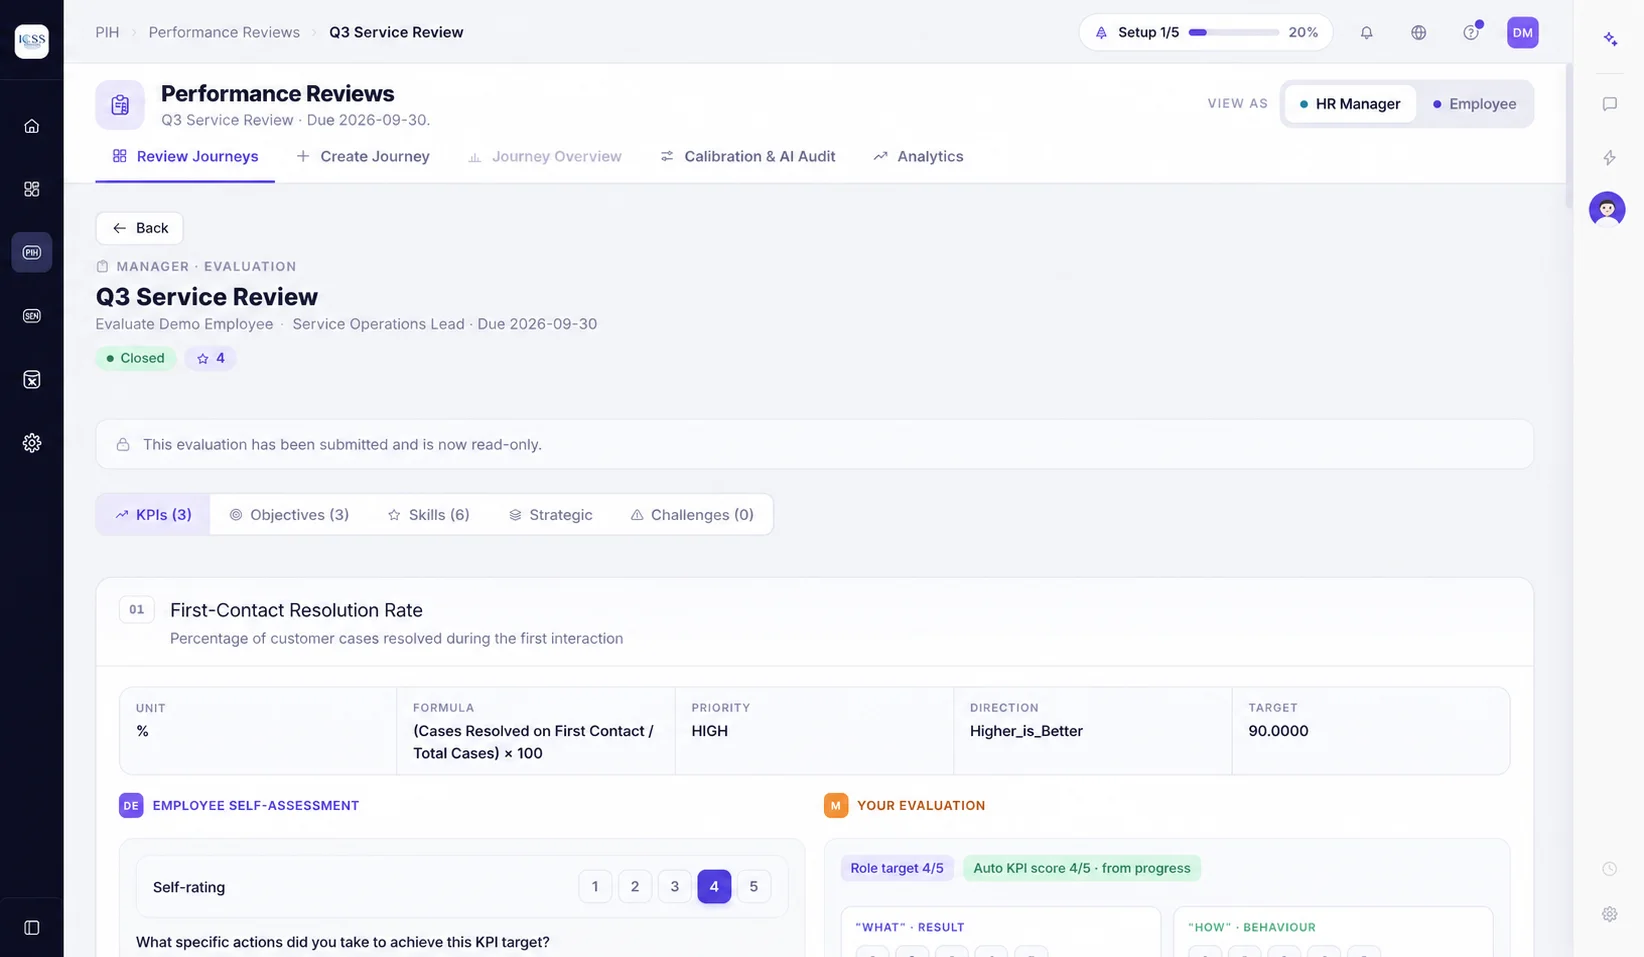Switch to the Skills (6) tab

coord(428,514)
